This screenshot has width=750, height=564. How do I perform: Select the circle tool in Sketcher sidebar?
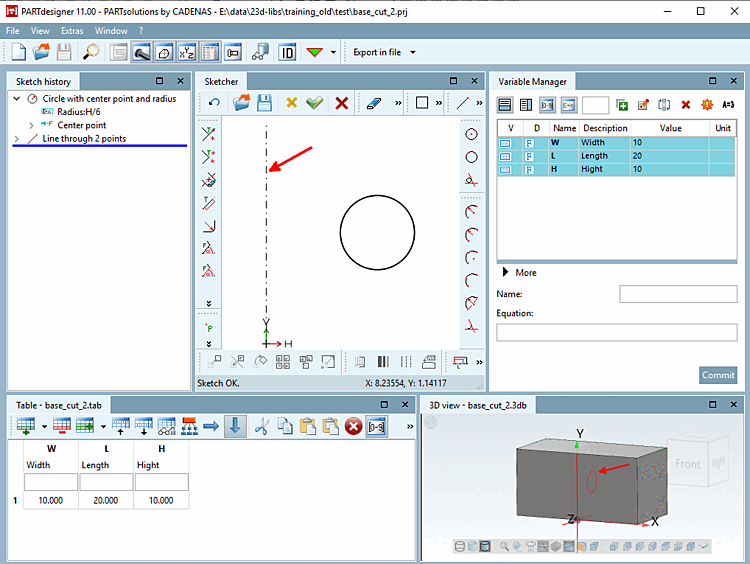[x=471, y=157]
